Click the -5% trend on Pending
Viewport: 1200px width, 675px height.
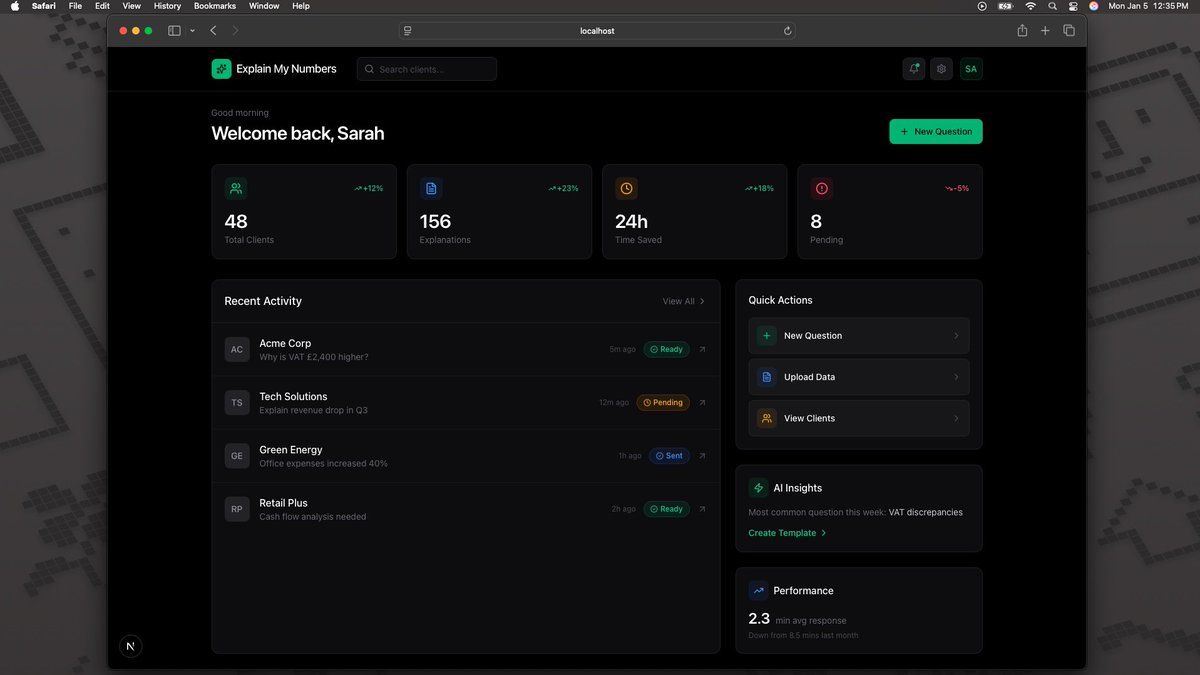[957, 188]
